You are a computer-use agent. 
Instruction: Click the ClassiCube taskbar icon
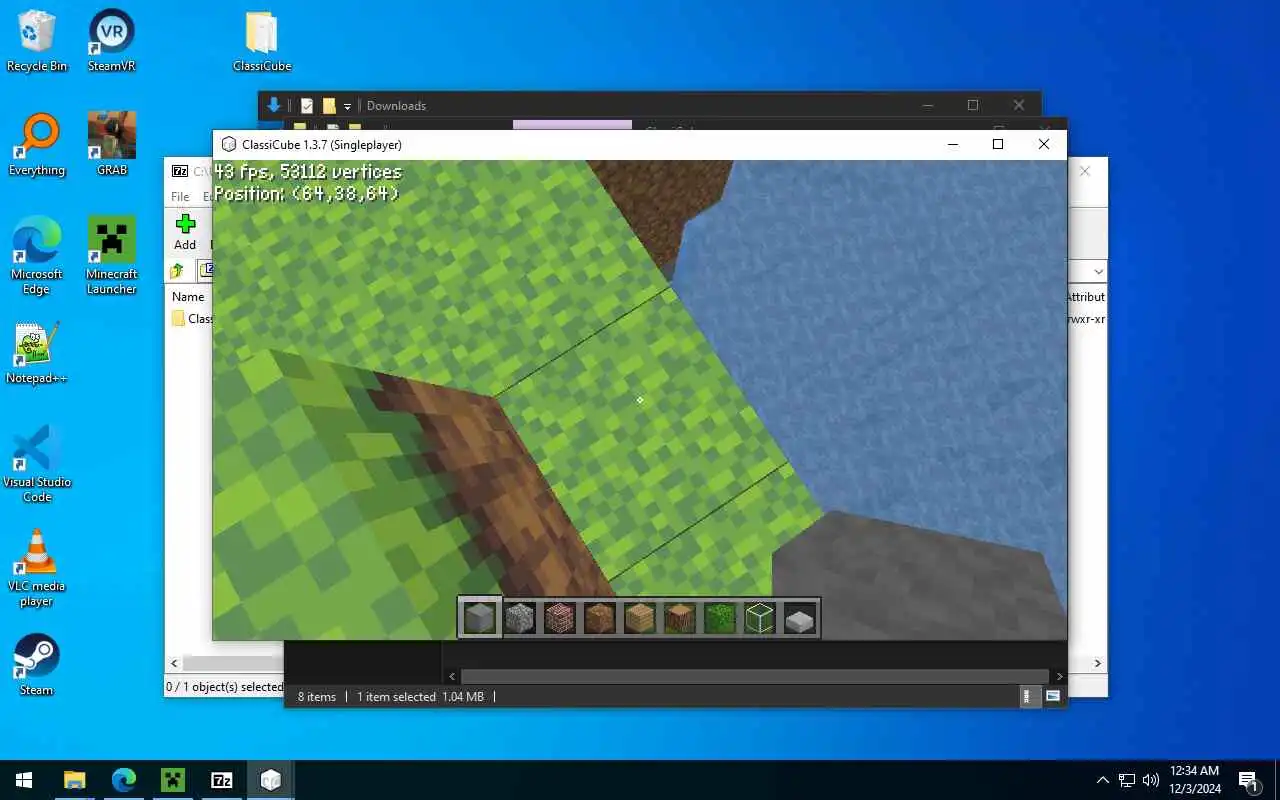pos(271,780)
